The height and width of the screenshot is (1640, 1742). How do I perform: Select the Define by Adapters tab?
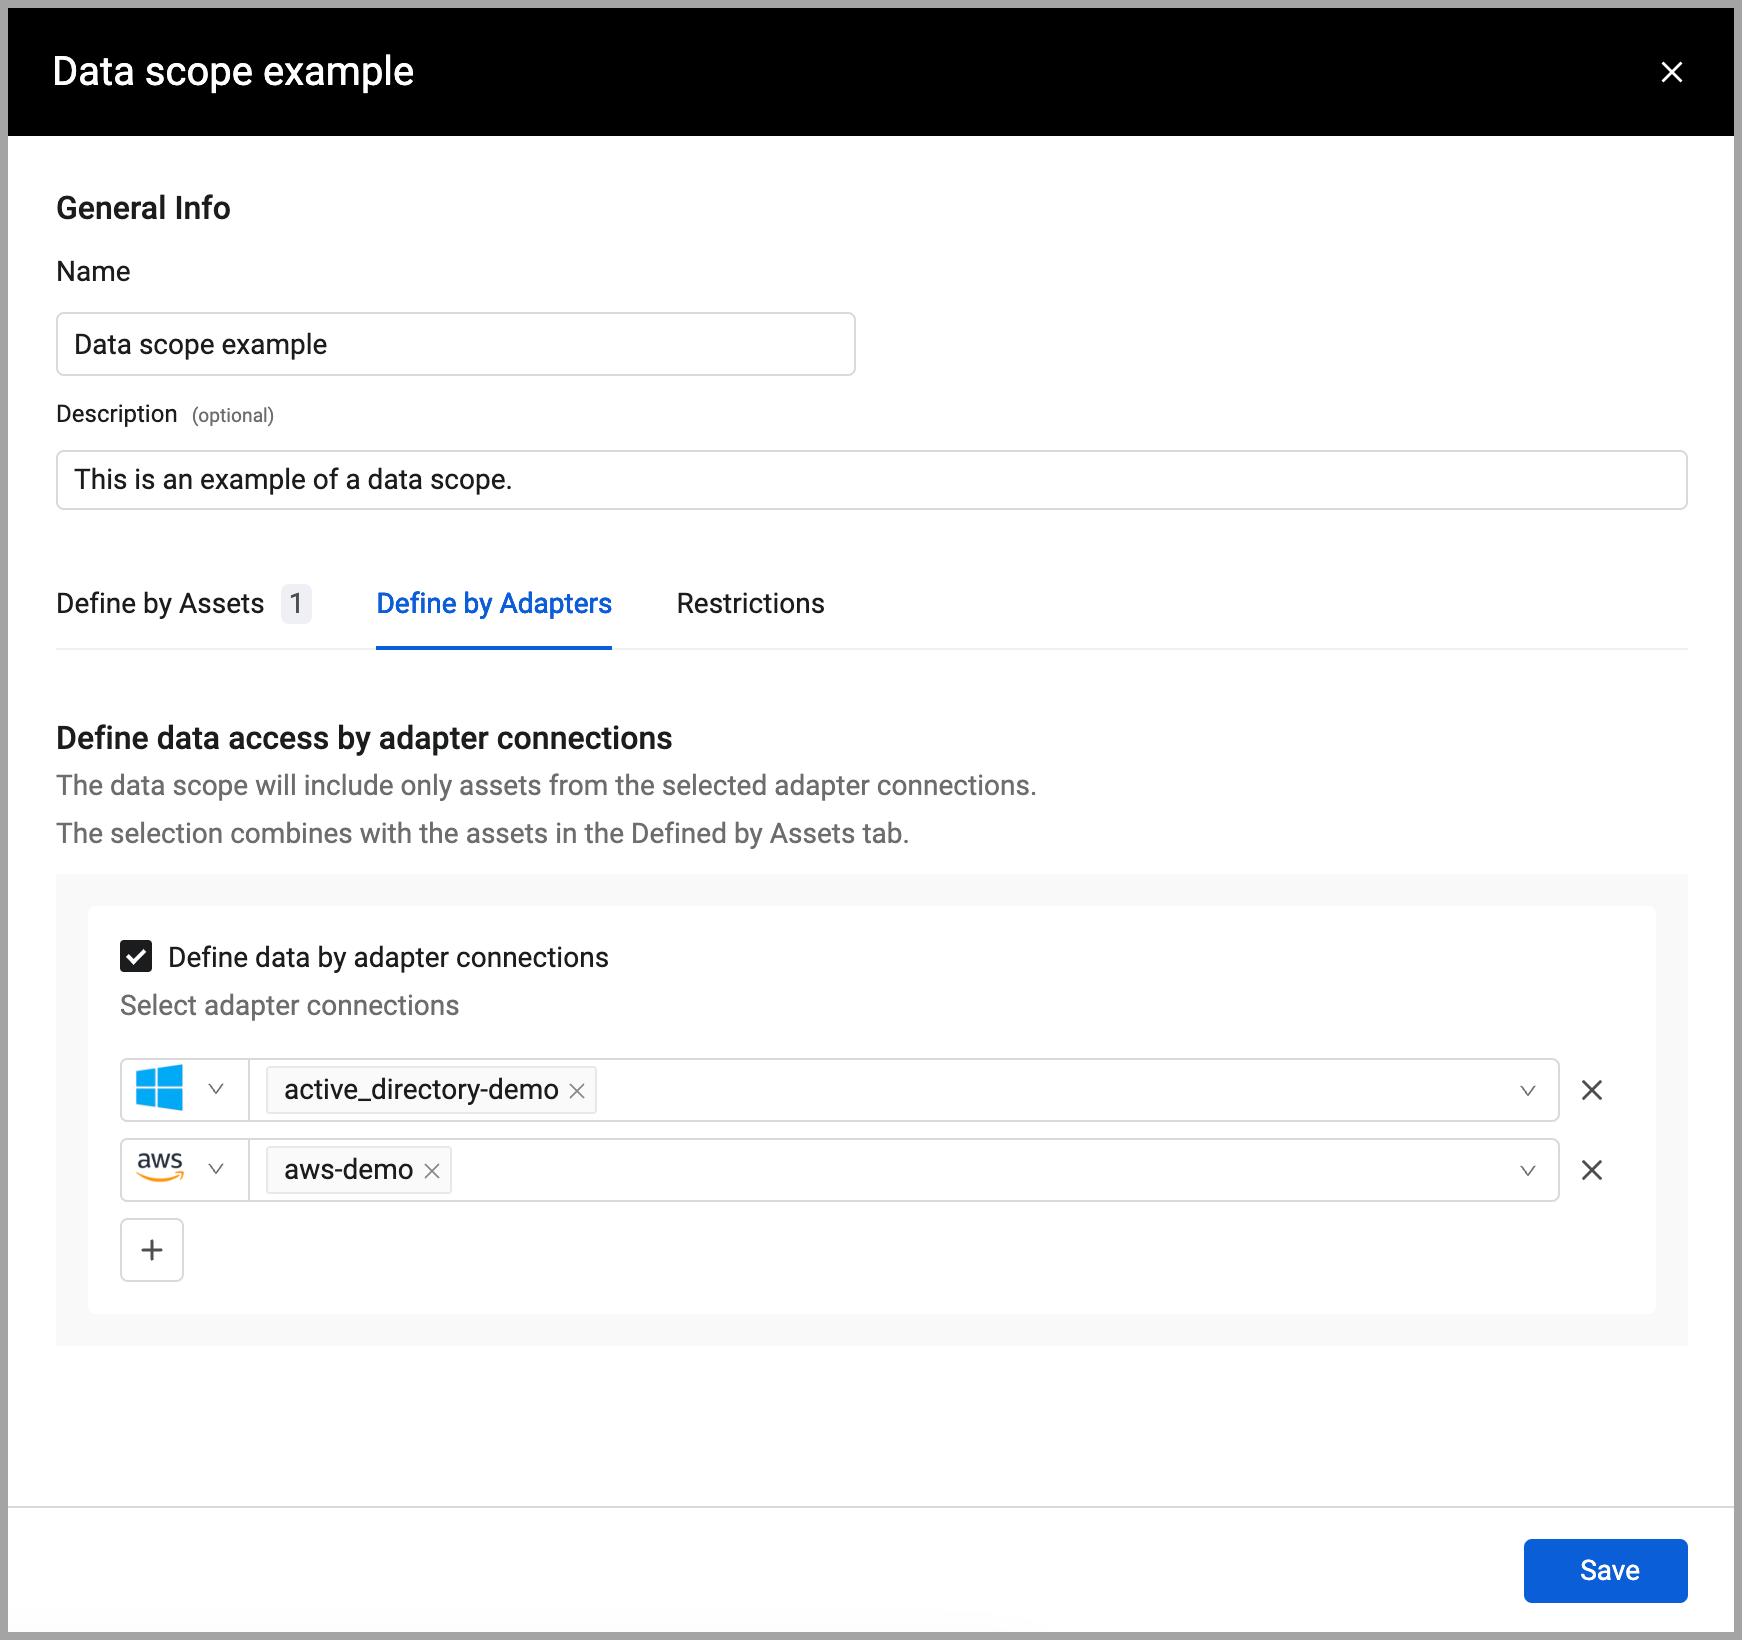coord(494,604)
